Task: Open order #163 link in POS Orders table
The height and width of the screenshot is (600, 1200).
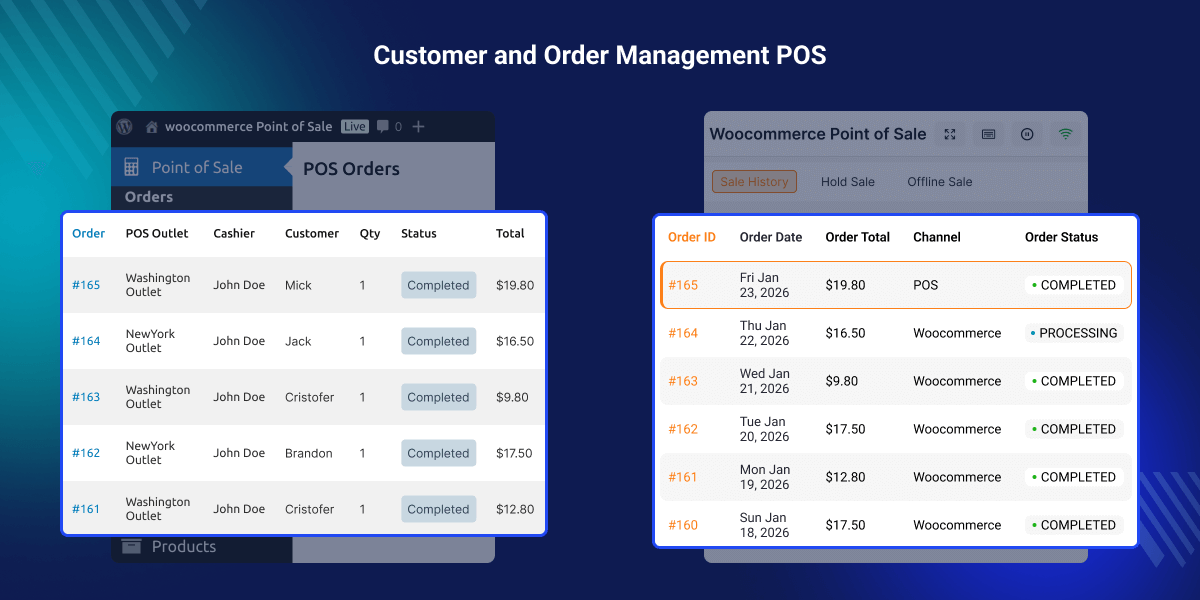Action: (86, 397)
